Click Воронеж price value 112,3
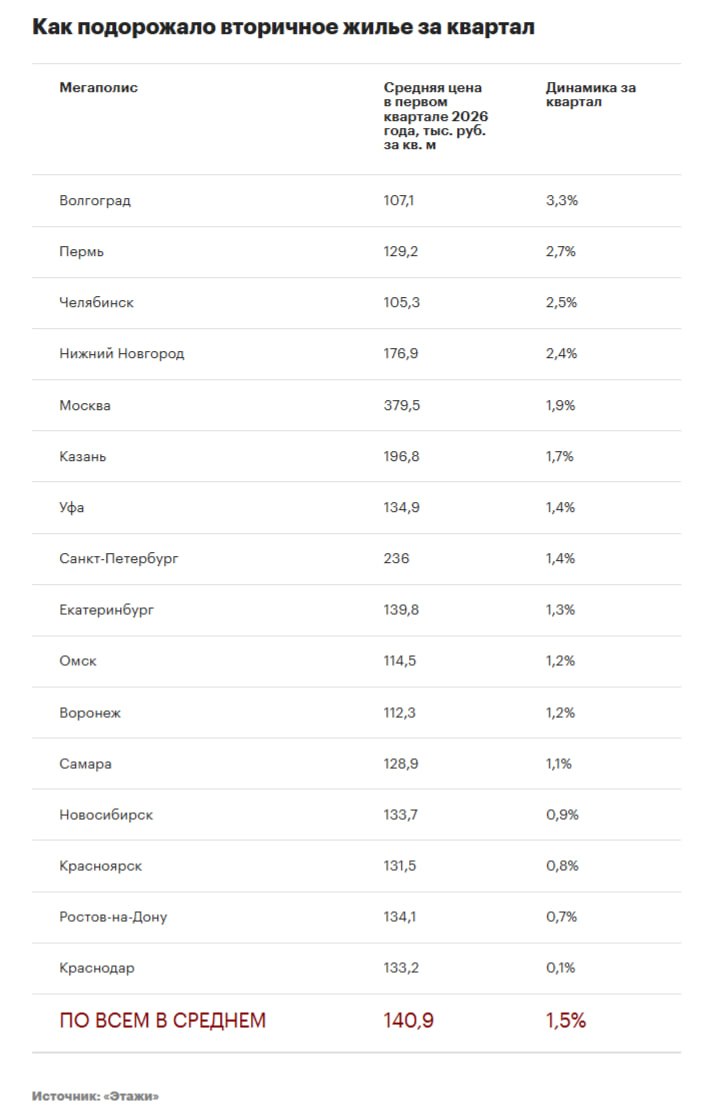719x1110 pixels. (x=400, y=713)
